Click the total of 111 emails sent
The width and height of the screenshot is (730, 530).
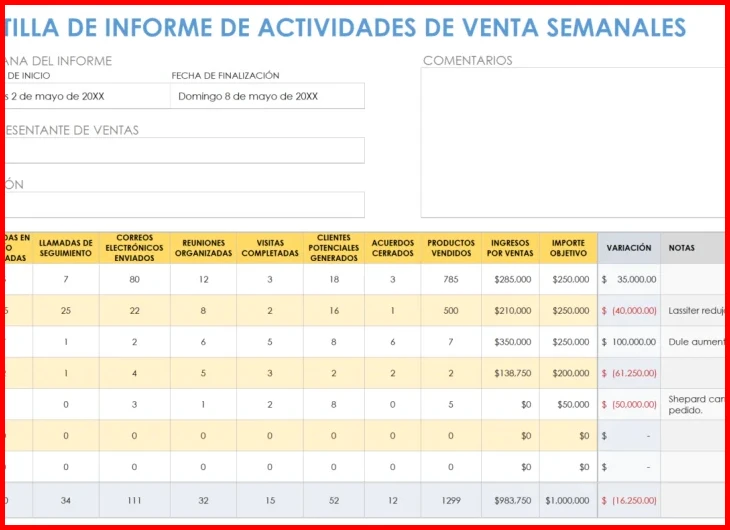click(x=135, y=501)
